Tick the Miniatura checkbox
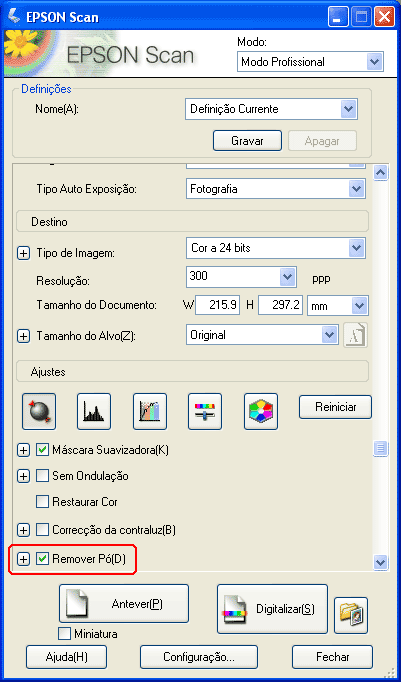 tap(64, 634)
